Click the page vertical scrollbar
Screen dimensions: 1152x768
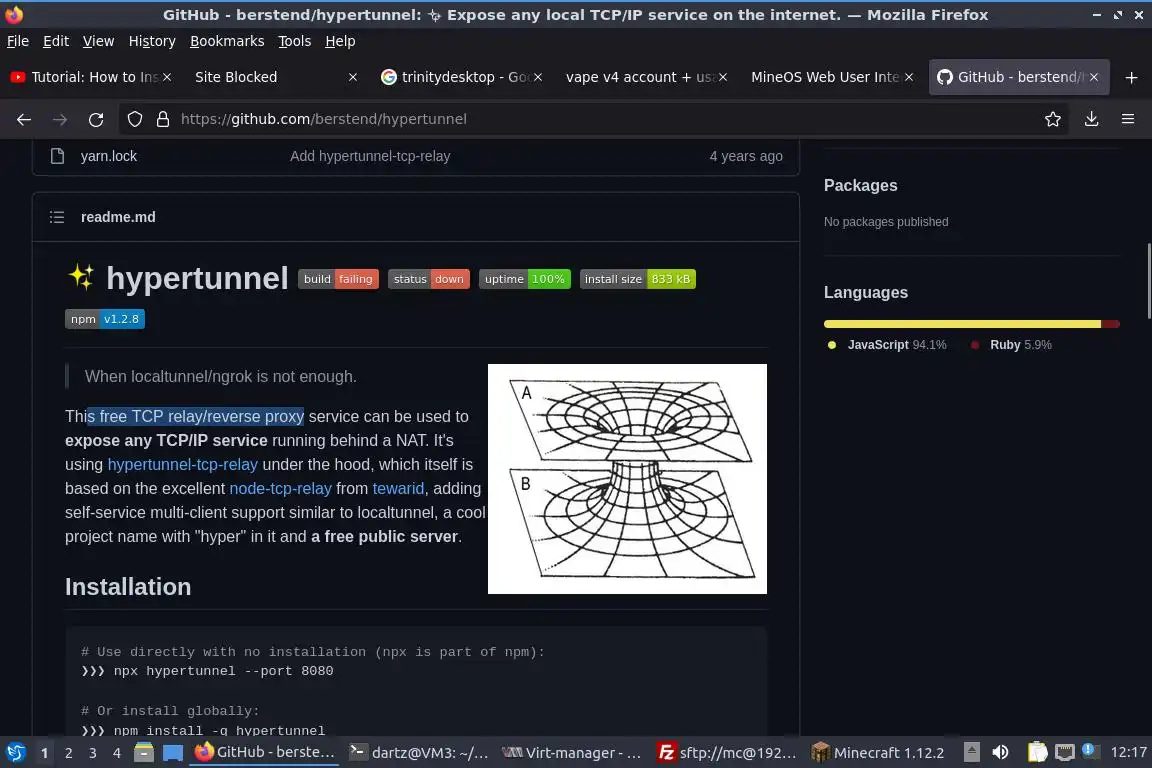(1148, 281)
